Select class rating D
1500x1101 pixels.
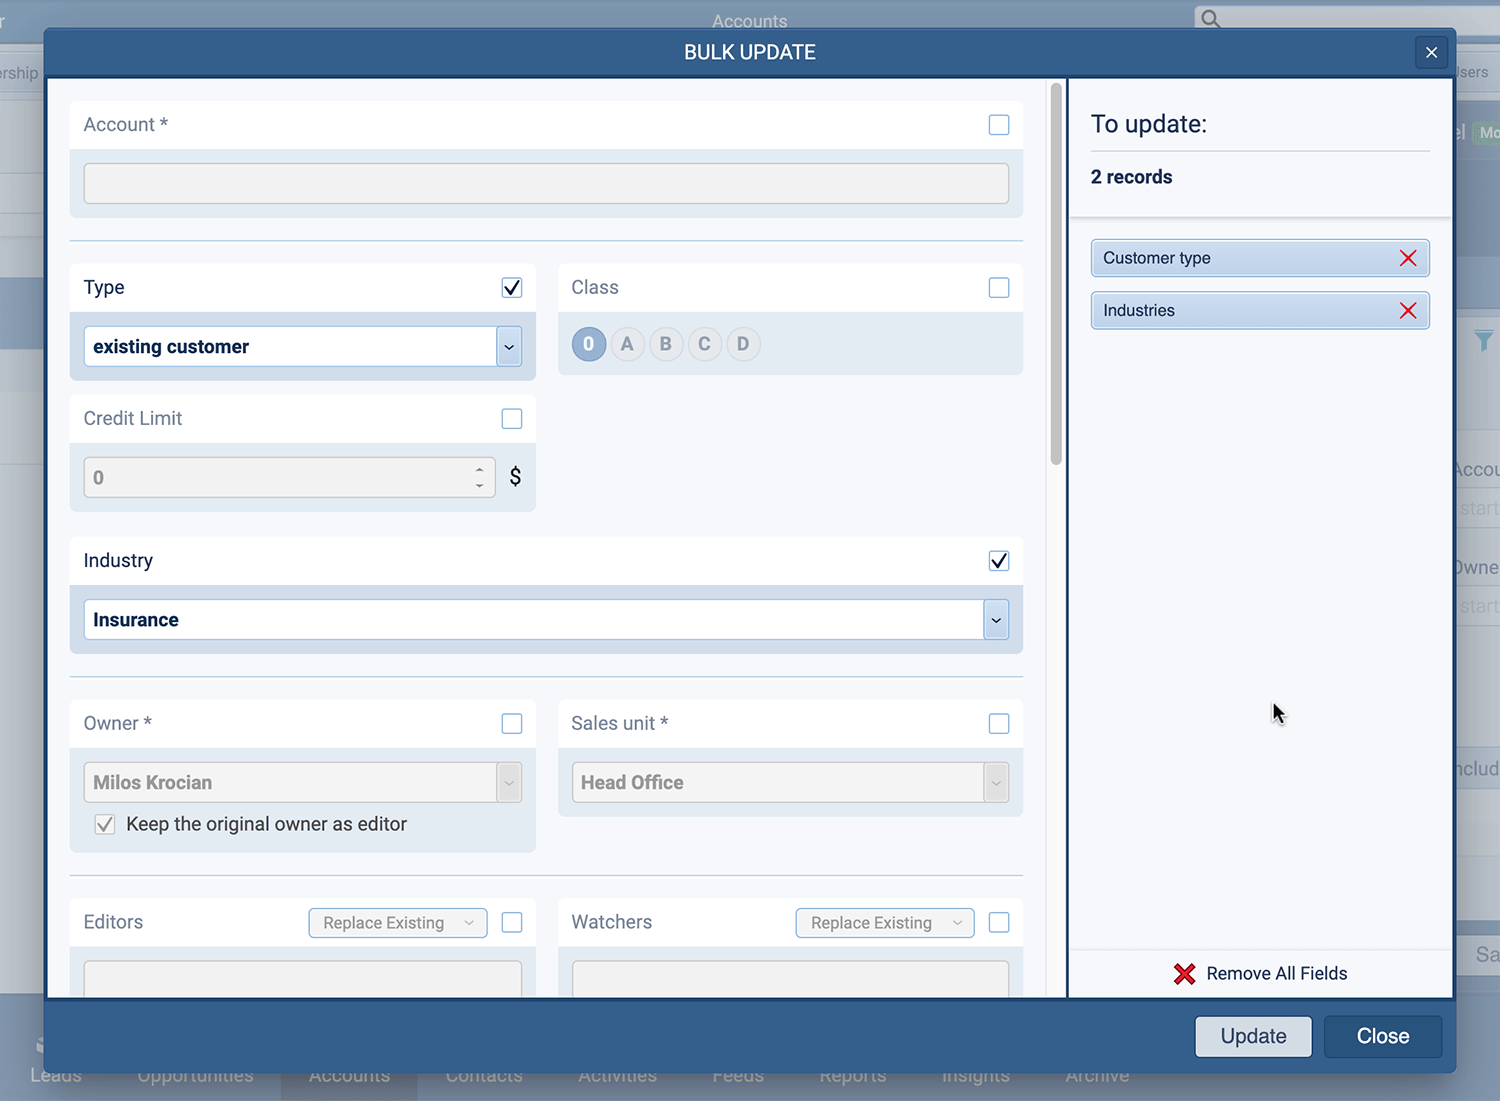click(743, 344)
